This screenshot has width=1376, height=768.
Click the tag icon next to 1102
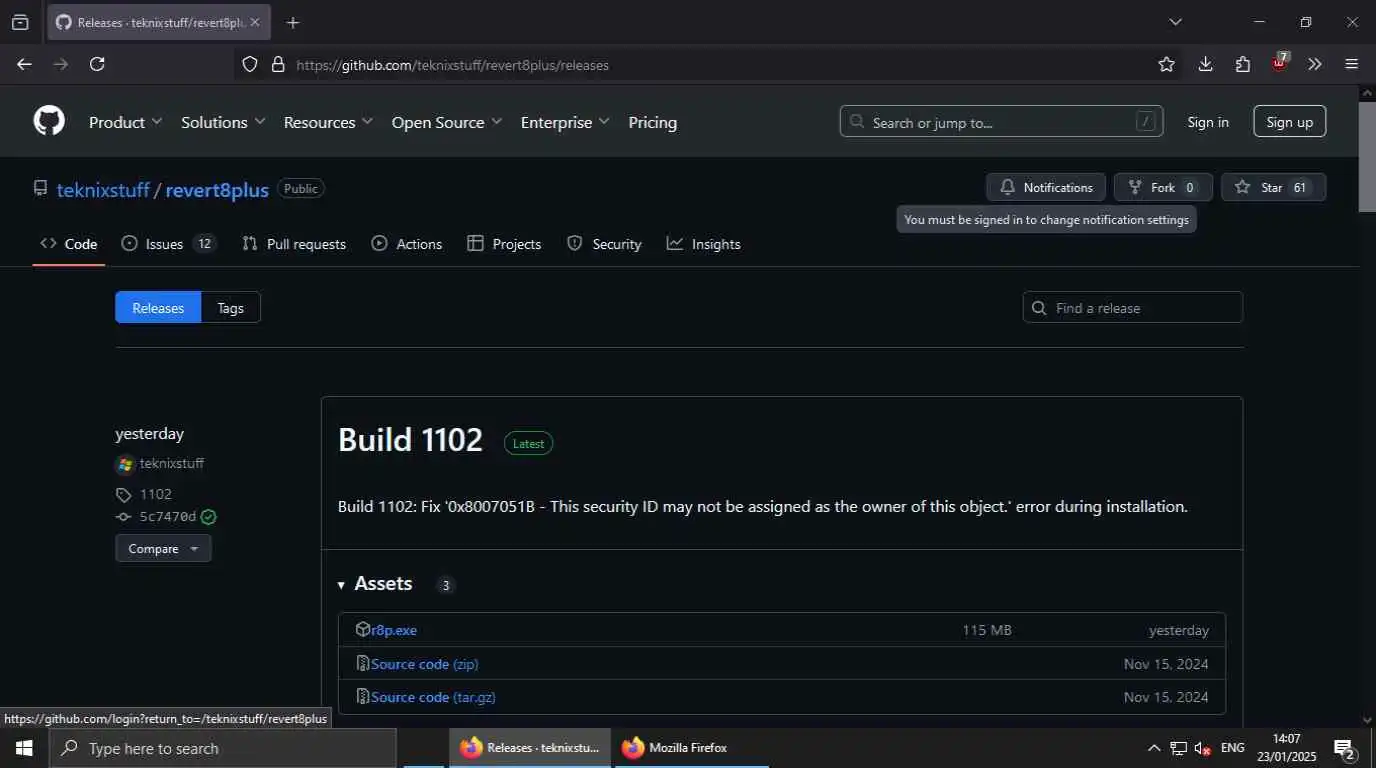point(123,495)
